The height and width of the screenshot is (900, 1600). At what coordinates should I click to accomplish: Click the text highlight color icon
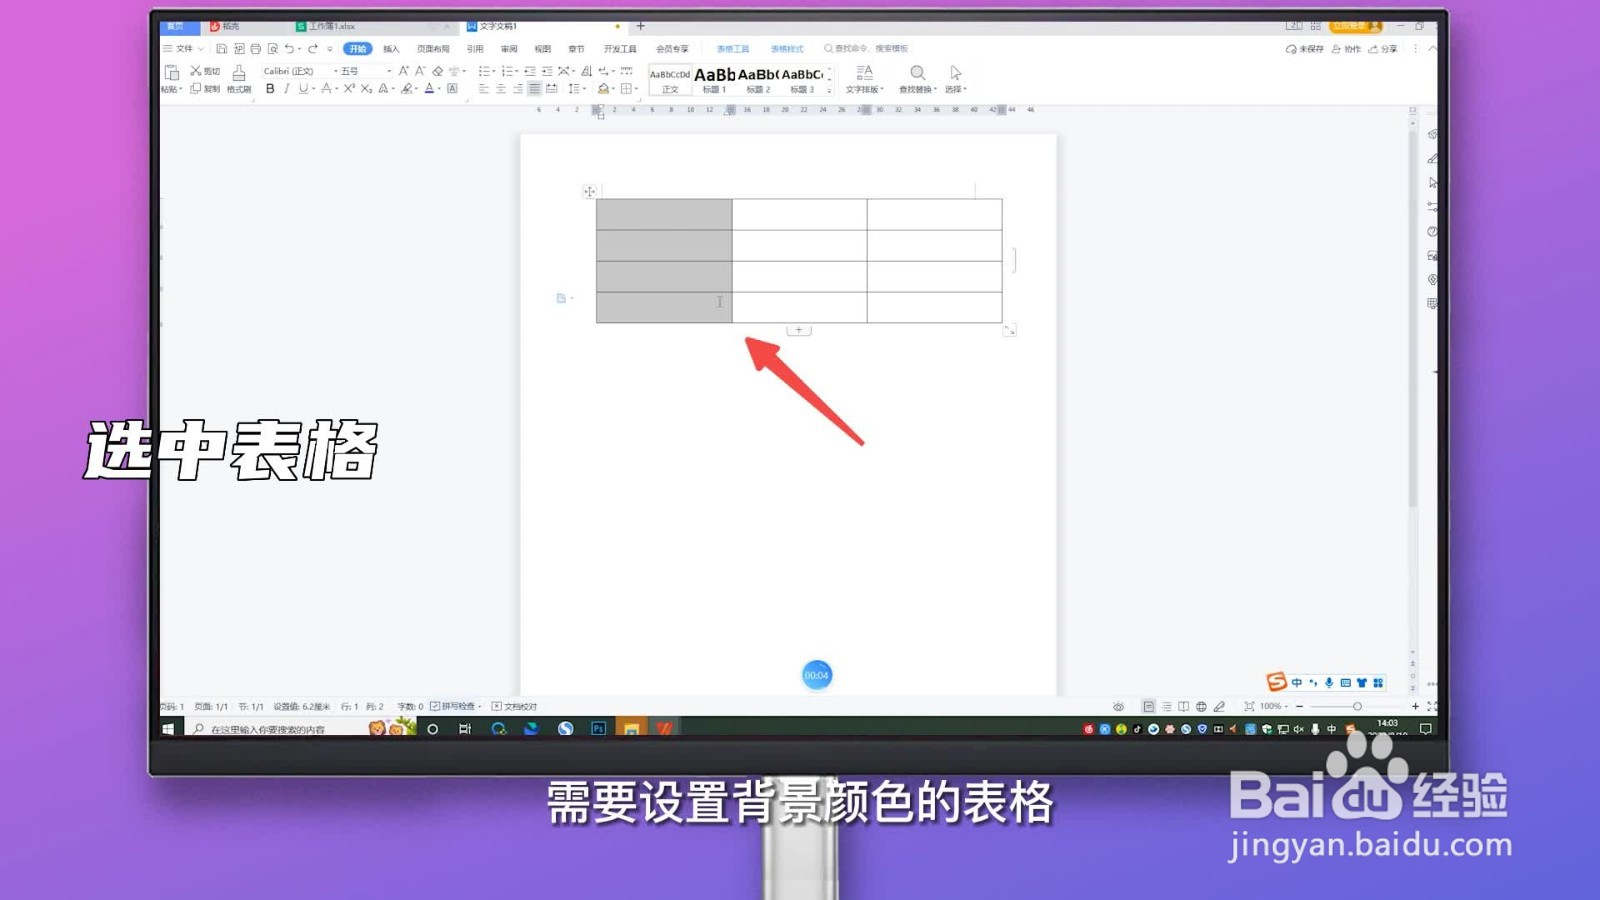click(x=406, y=89)
